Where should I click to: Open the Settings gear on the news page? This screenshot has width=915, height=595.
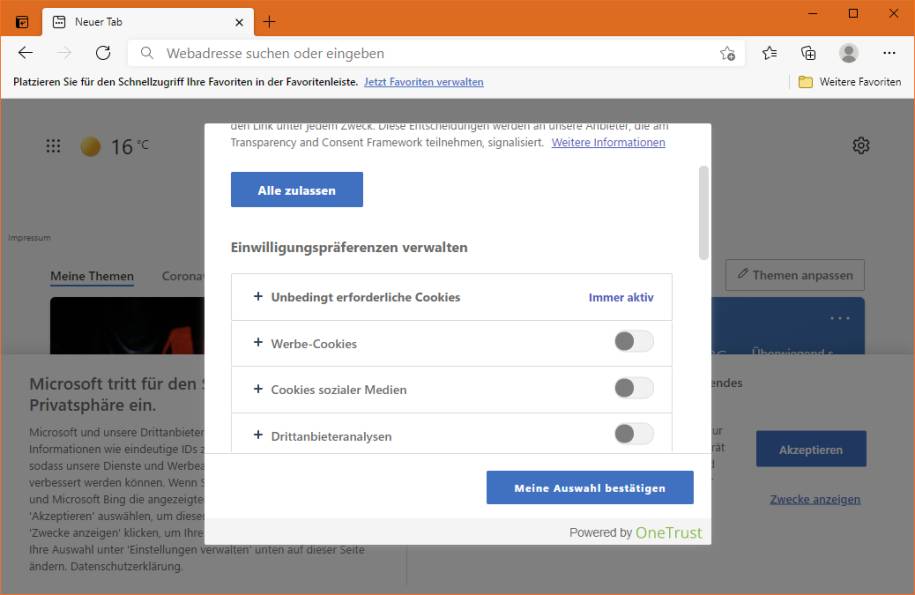[860, 145]
